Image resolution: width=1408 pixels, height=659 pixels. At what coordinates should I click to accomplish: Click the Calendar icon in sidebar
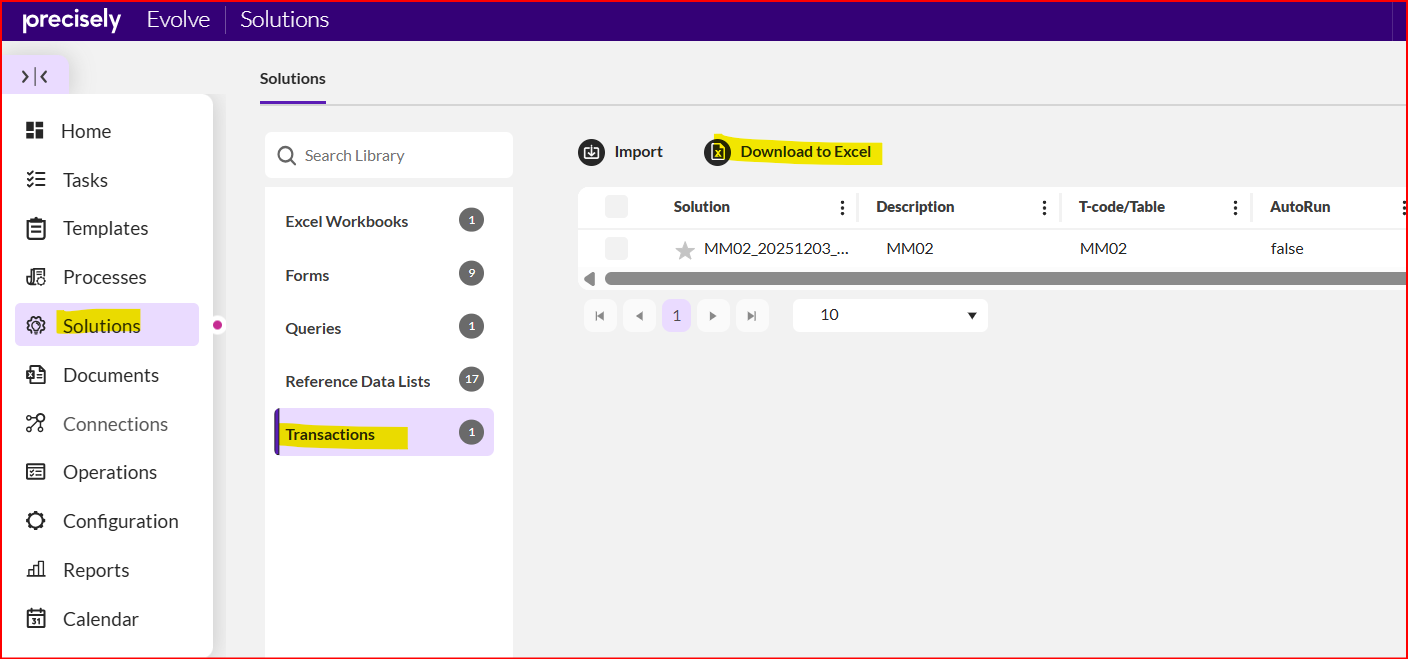[x=36, y=619]
